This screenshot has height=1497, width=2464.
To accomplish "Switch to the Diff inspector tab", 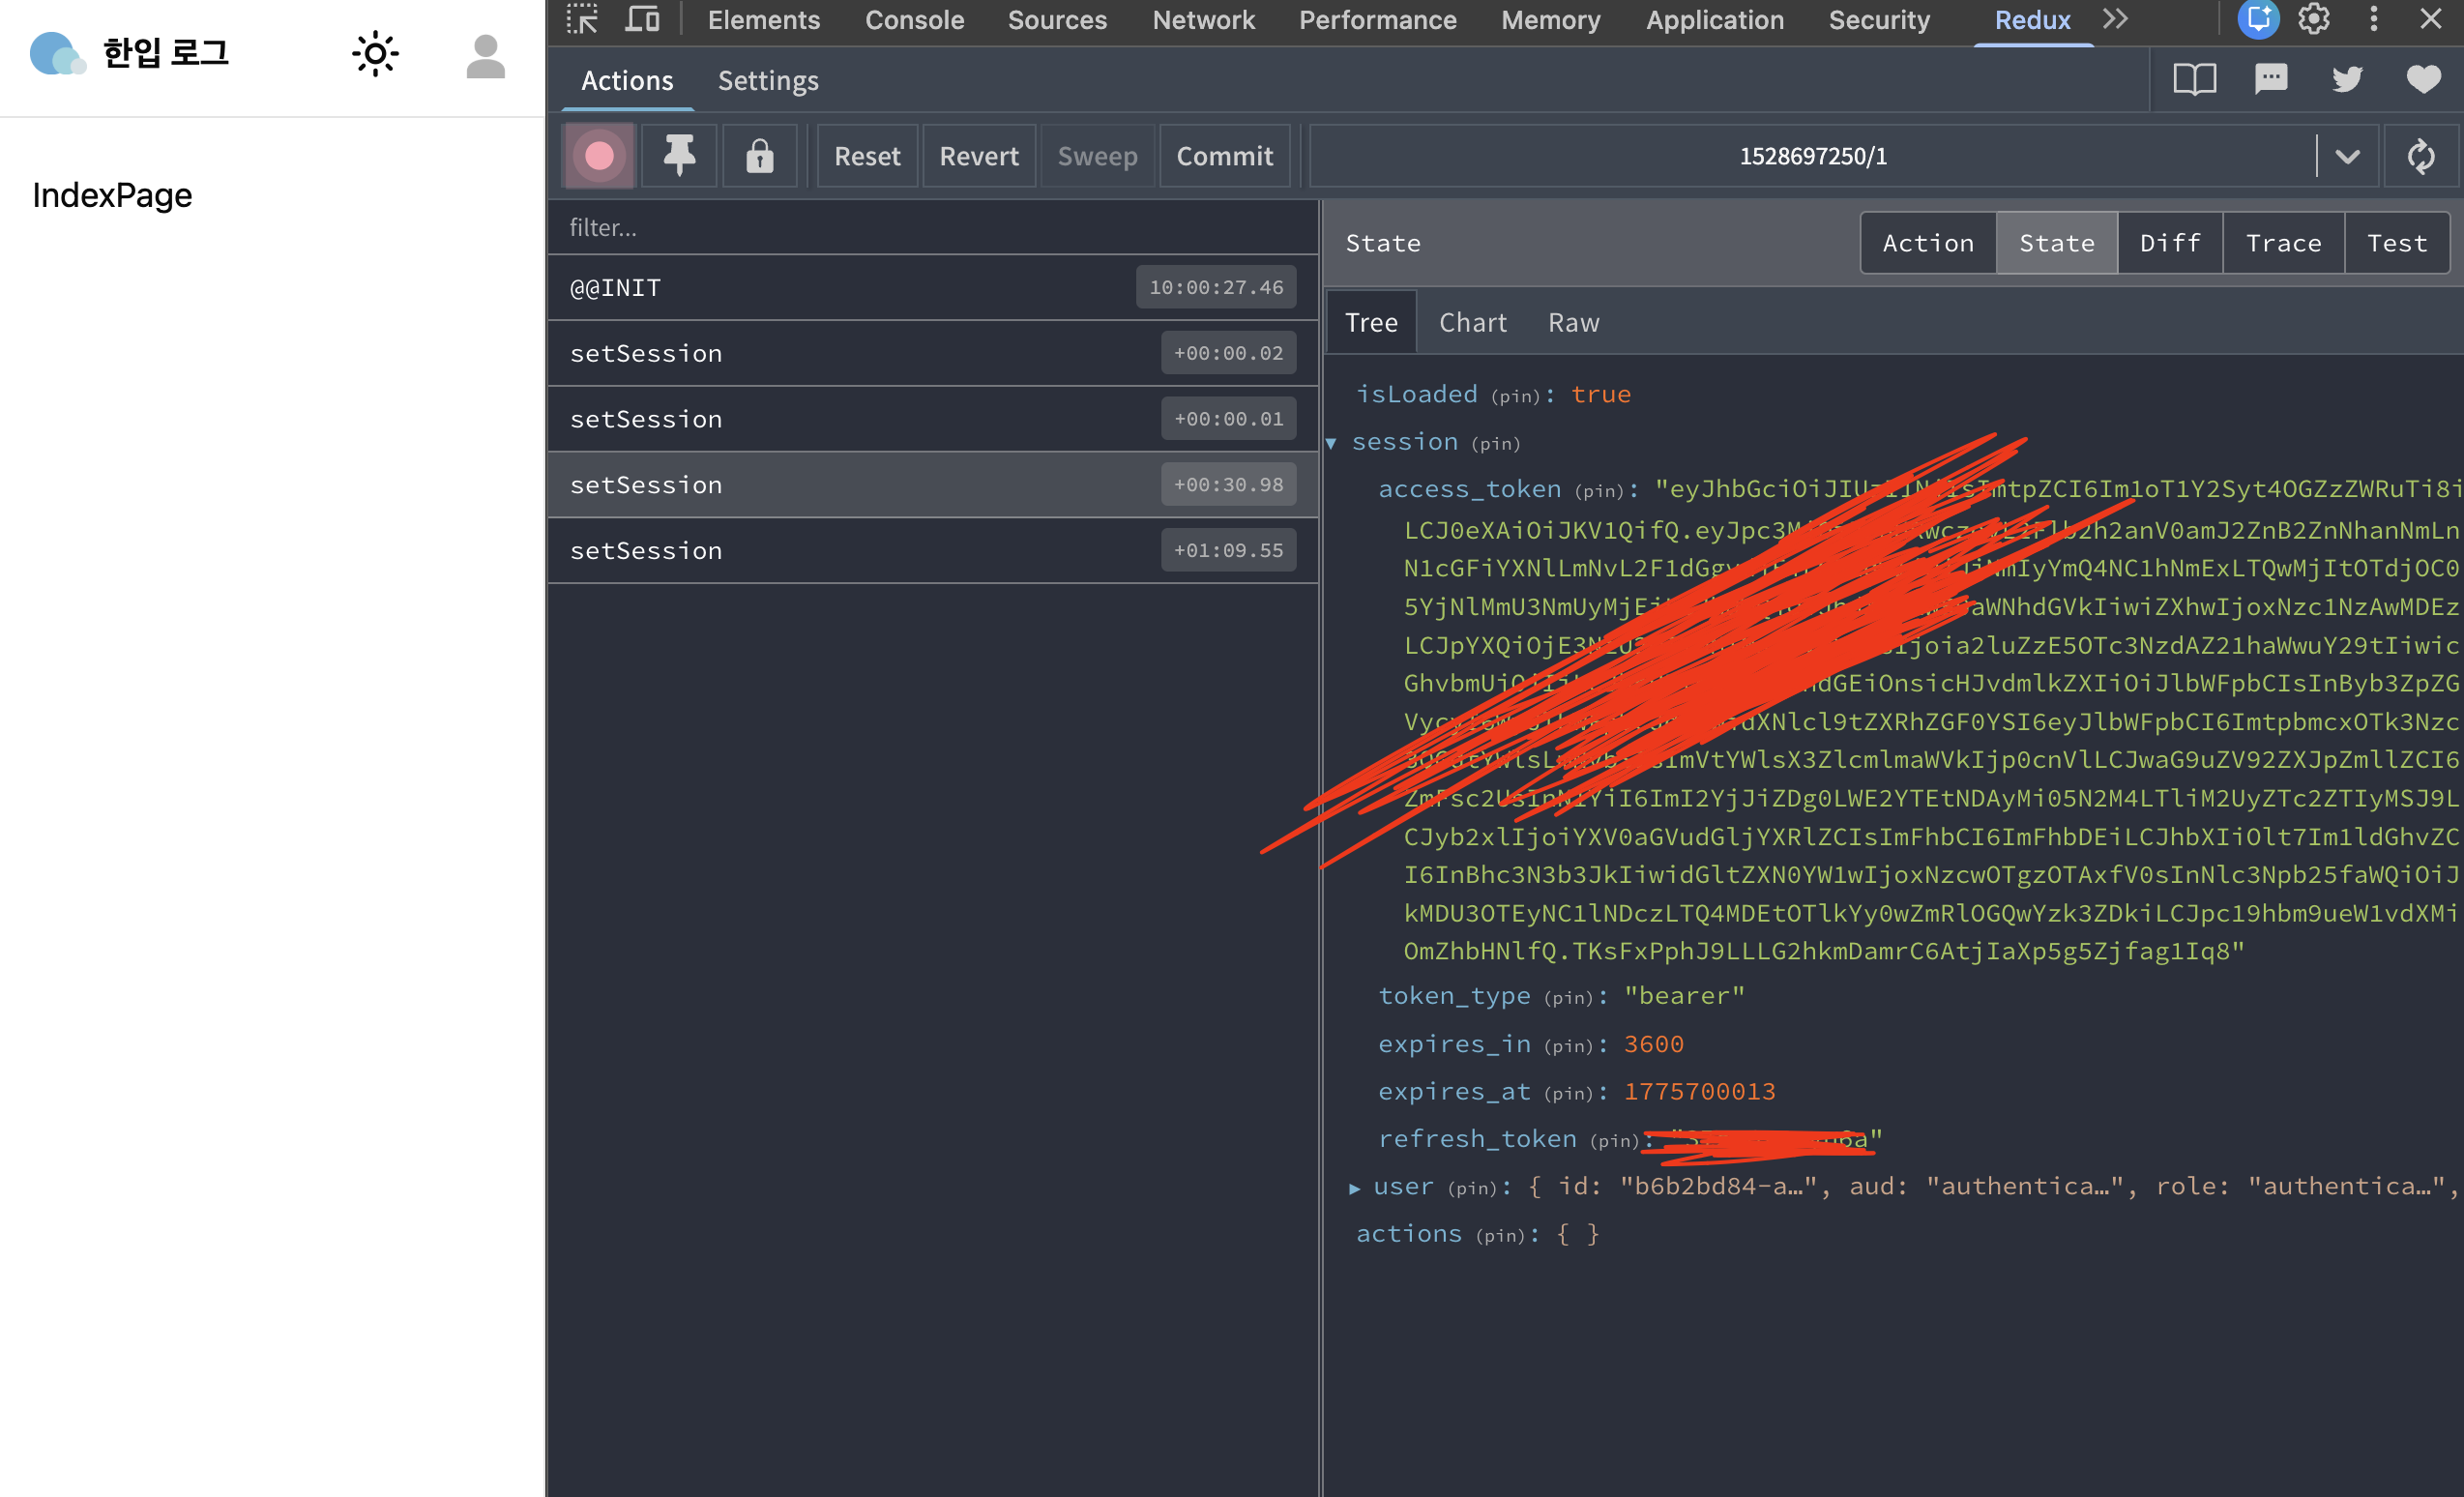I will coord(2169,243).
